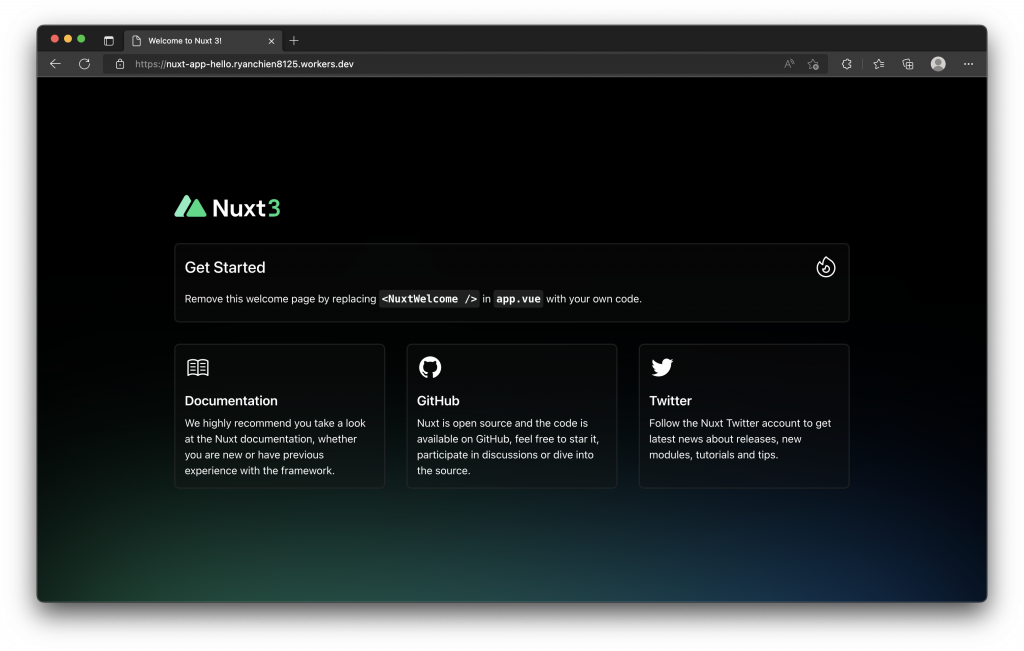Click the text "We highly recommend you take a look"
Image resolution: width=1024 pixels, height=651 pixels.
(x=275, y=423)
